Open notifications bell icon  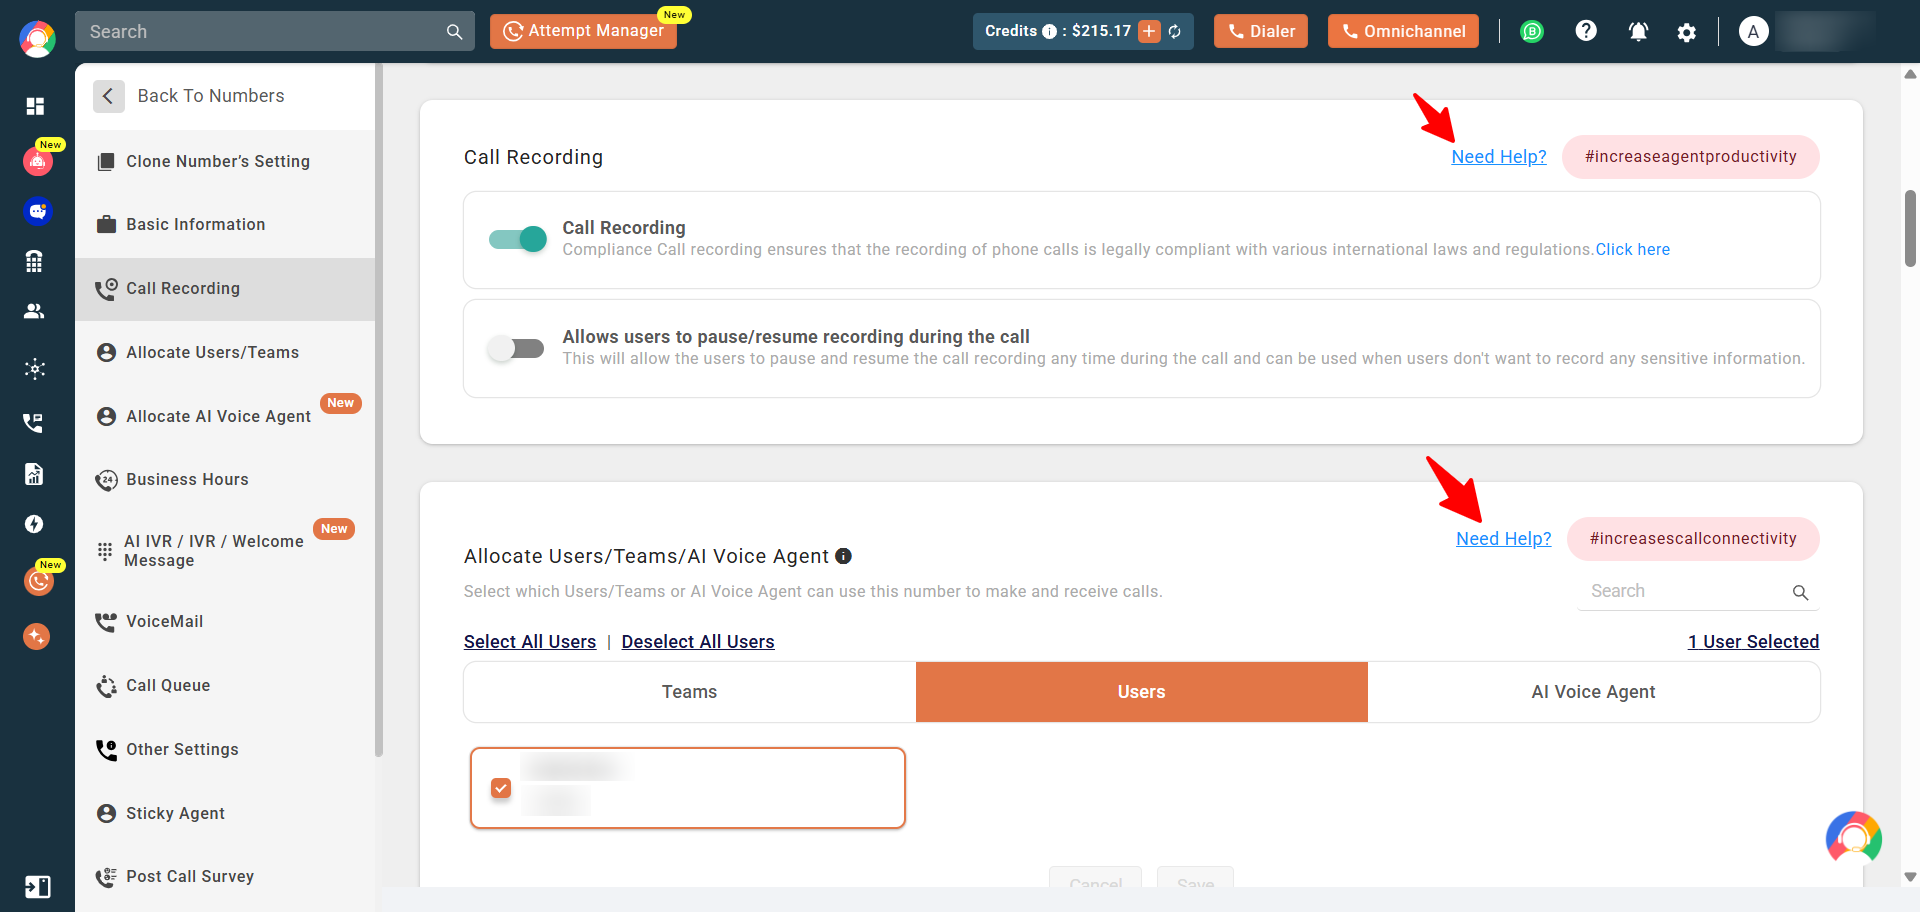(1638, 31)
